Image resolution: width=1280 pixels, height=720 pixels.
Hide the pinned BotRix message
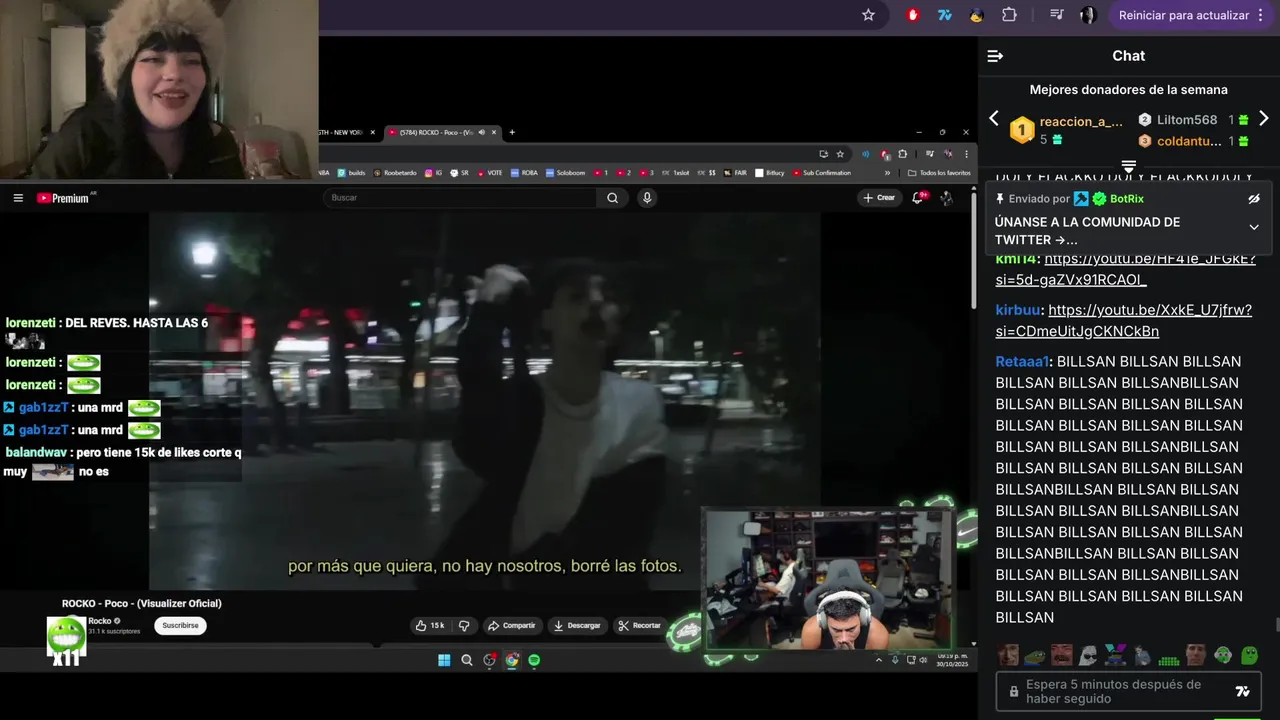pos(1254,199)
